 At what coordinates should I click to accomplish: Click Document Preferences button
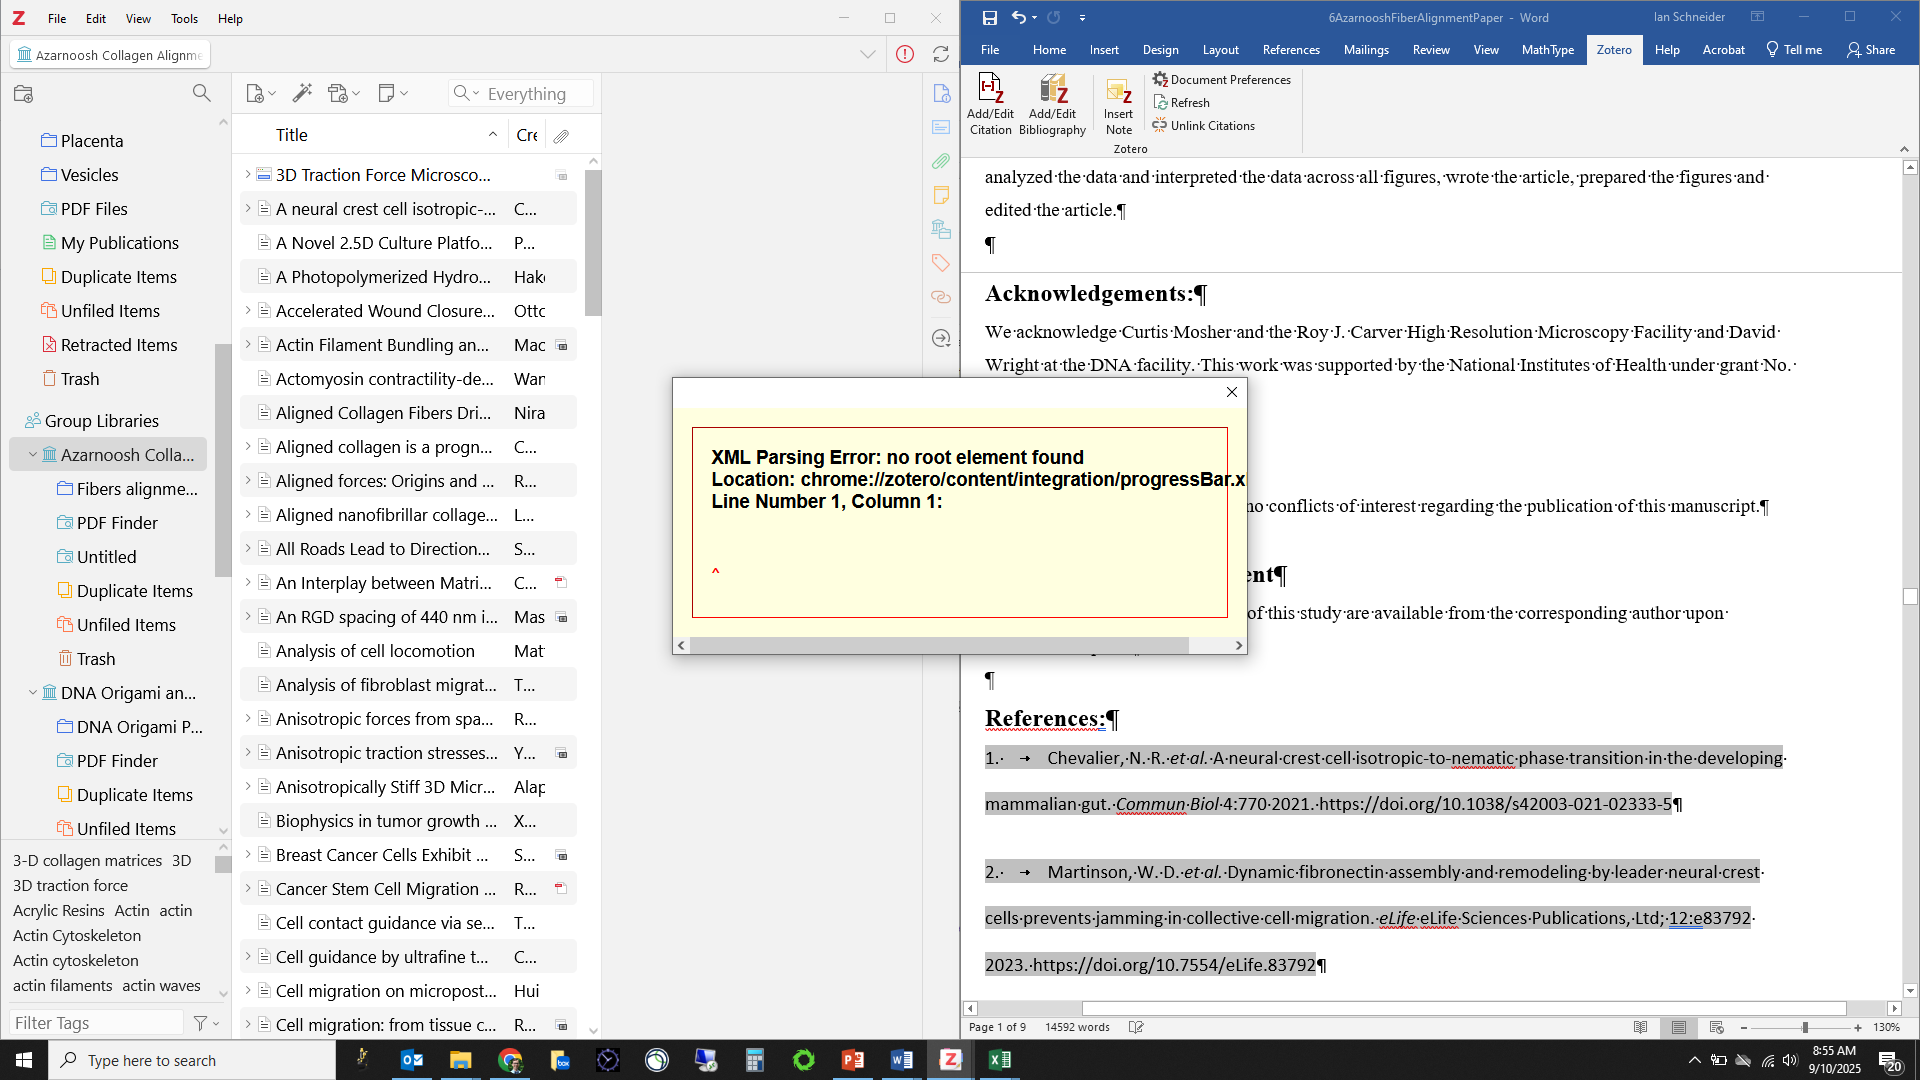[x=1221, y=80]
